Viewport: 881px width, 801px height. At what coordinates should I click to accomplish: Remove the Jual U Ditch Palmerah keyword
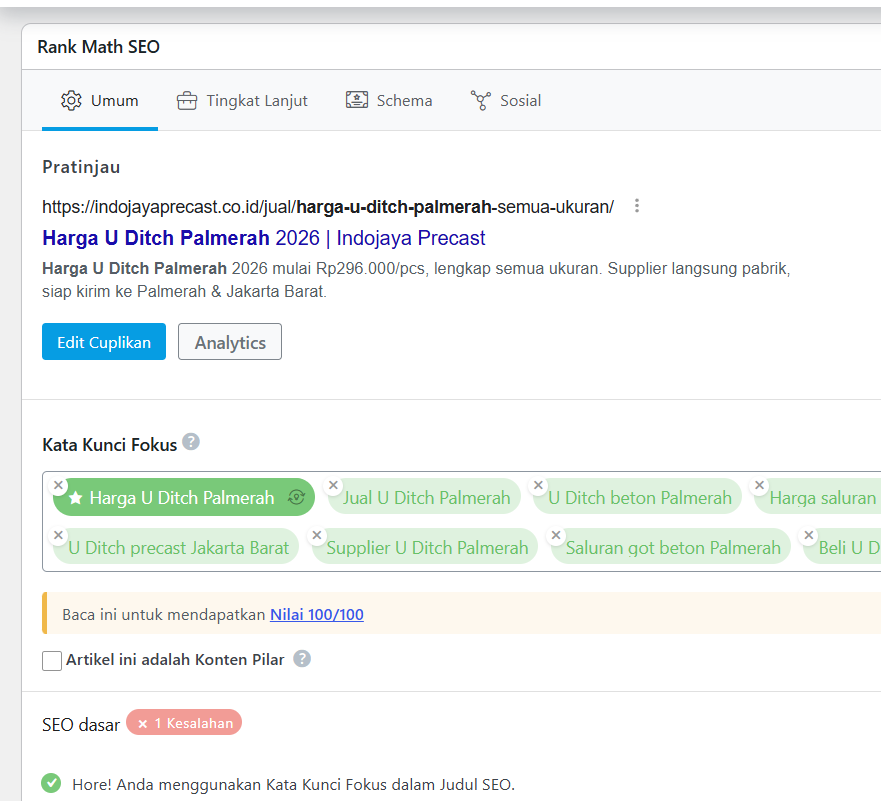333,485
